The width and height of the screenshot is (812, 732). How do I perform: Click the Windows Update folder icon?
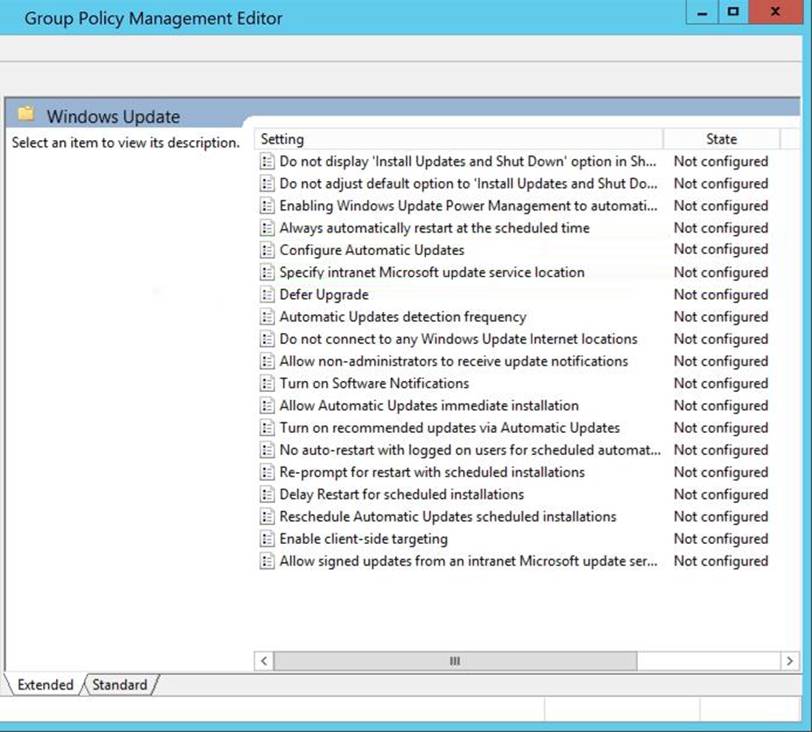(x=26, y=115)
